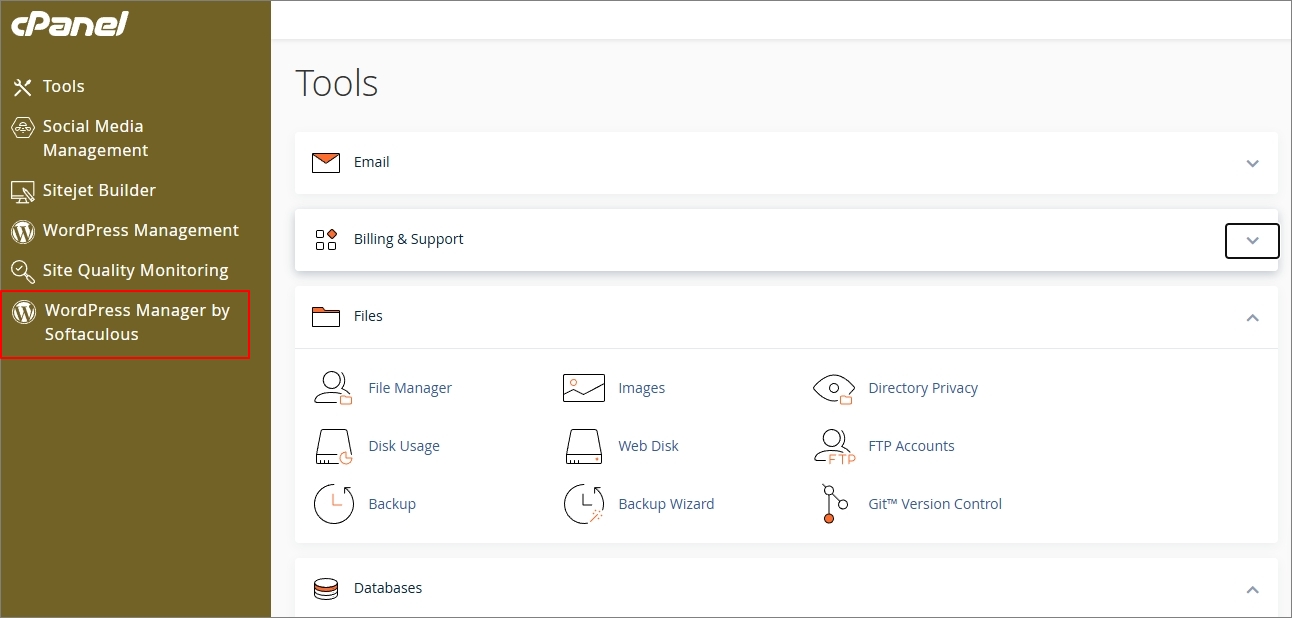Select Social Media Management sidebar item
The image size is (1292, 618).
point(94,138)
